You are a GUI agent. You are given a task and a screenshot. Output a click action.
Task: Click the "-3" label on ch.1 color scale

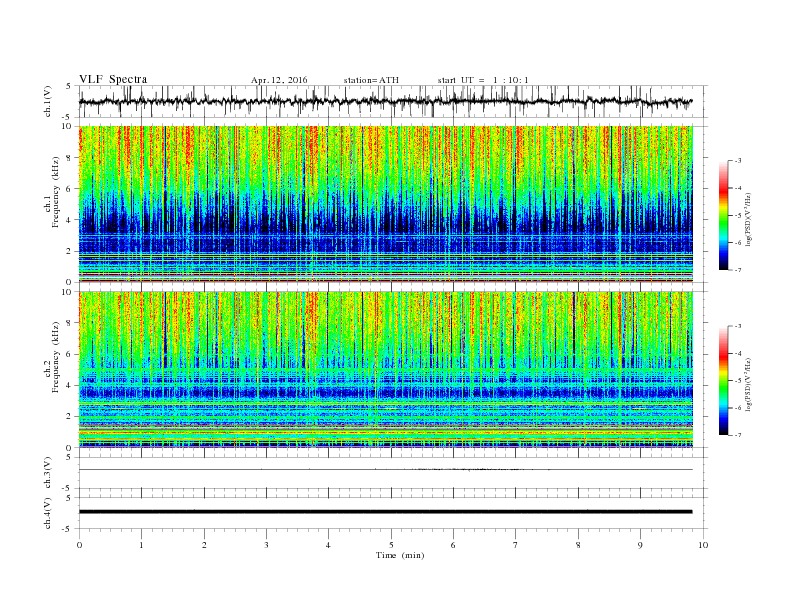[x=737, y=161]
